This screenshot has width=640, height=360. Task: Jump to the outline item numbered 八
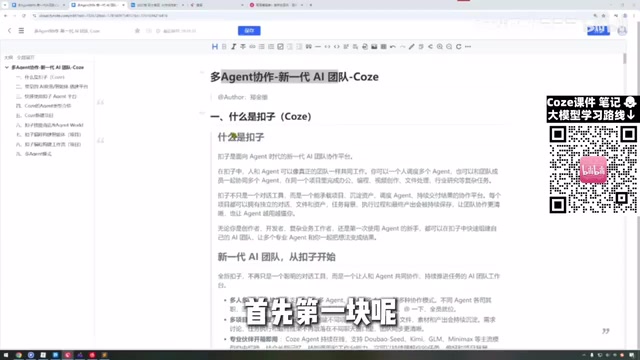48,144
